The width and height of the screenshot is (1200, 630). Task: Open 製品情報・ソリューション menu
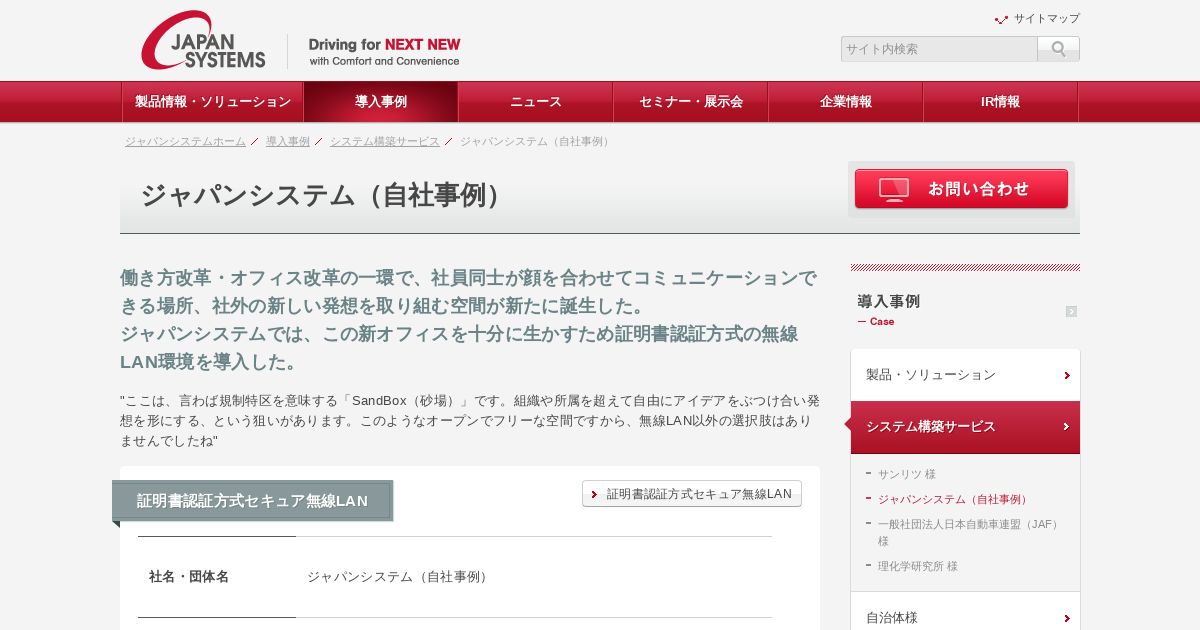213,102
